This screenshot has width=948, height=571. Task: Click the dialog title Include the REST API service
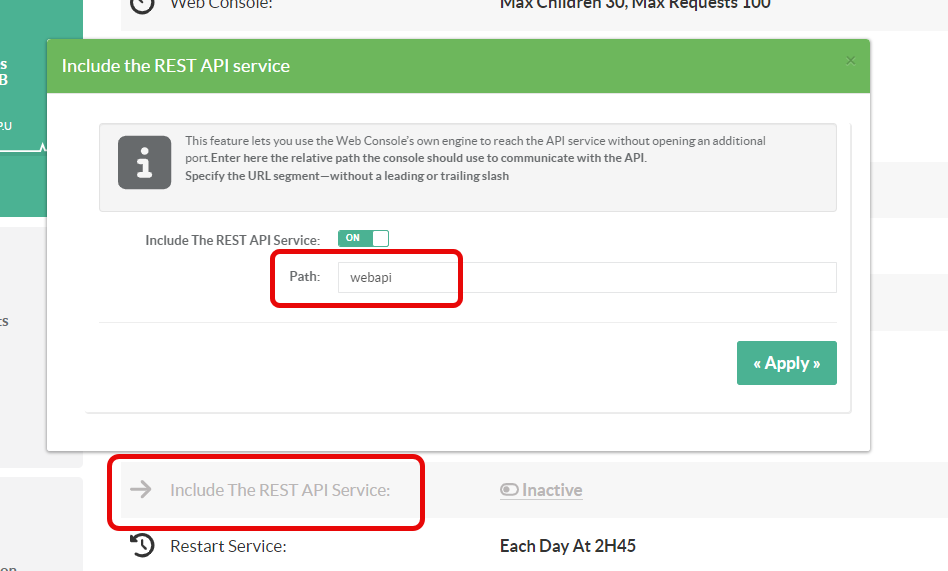[176, 66]
